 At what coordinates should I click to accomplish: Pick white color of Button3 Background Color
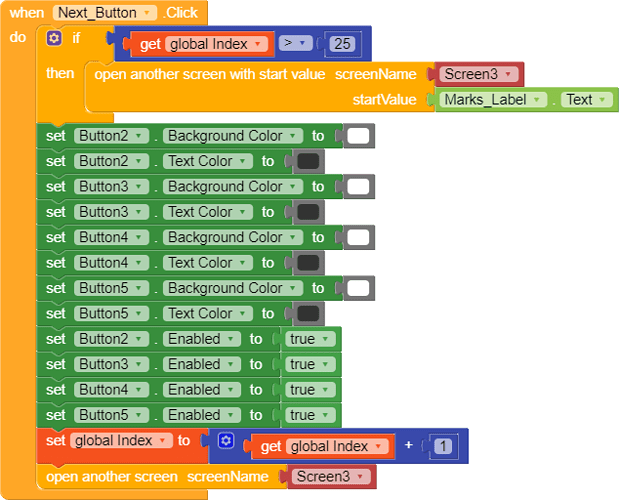(358, 186)
